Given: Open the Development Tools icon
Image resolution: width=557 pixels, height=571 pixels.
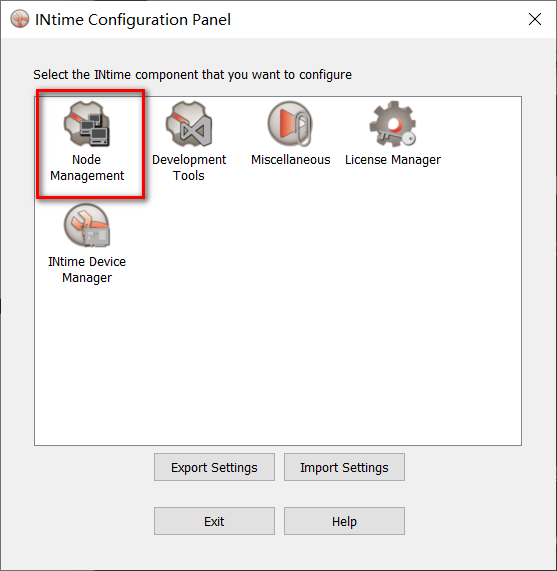Looking at the screenshot, I should (189, 124).
